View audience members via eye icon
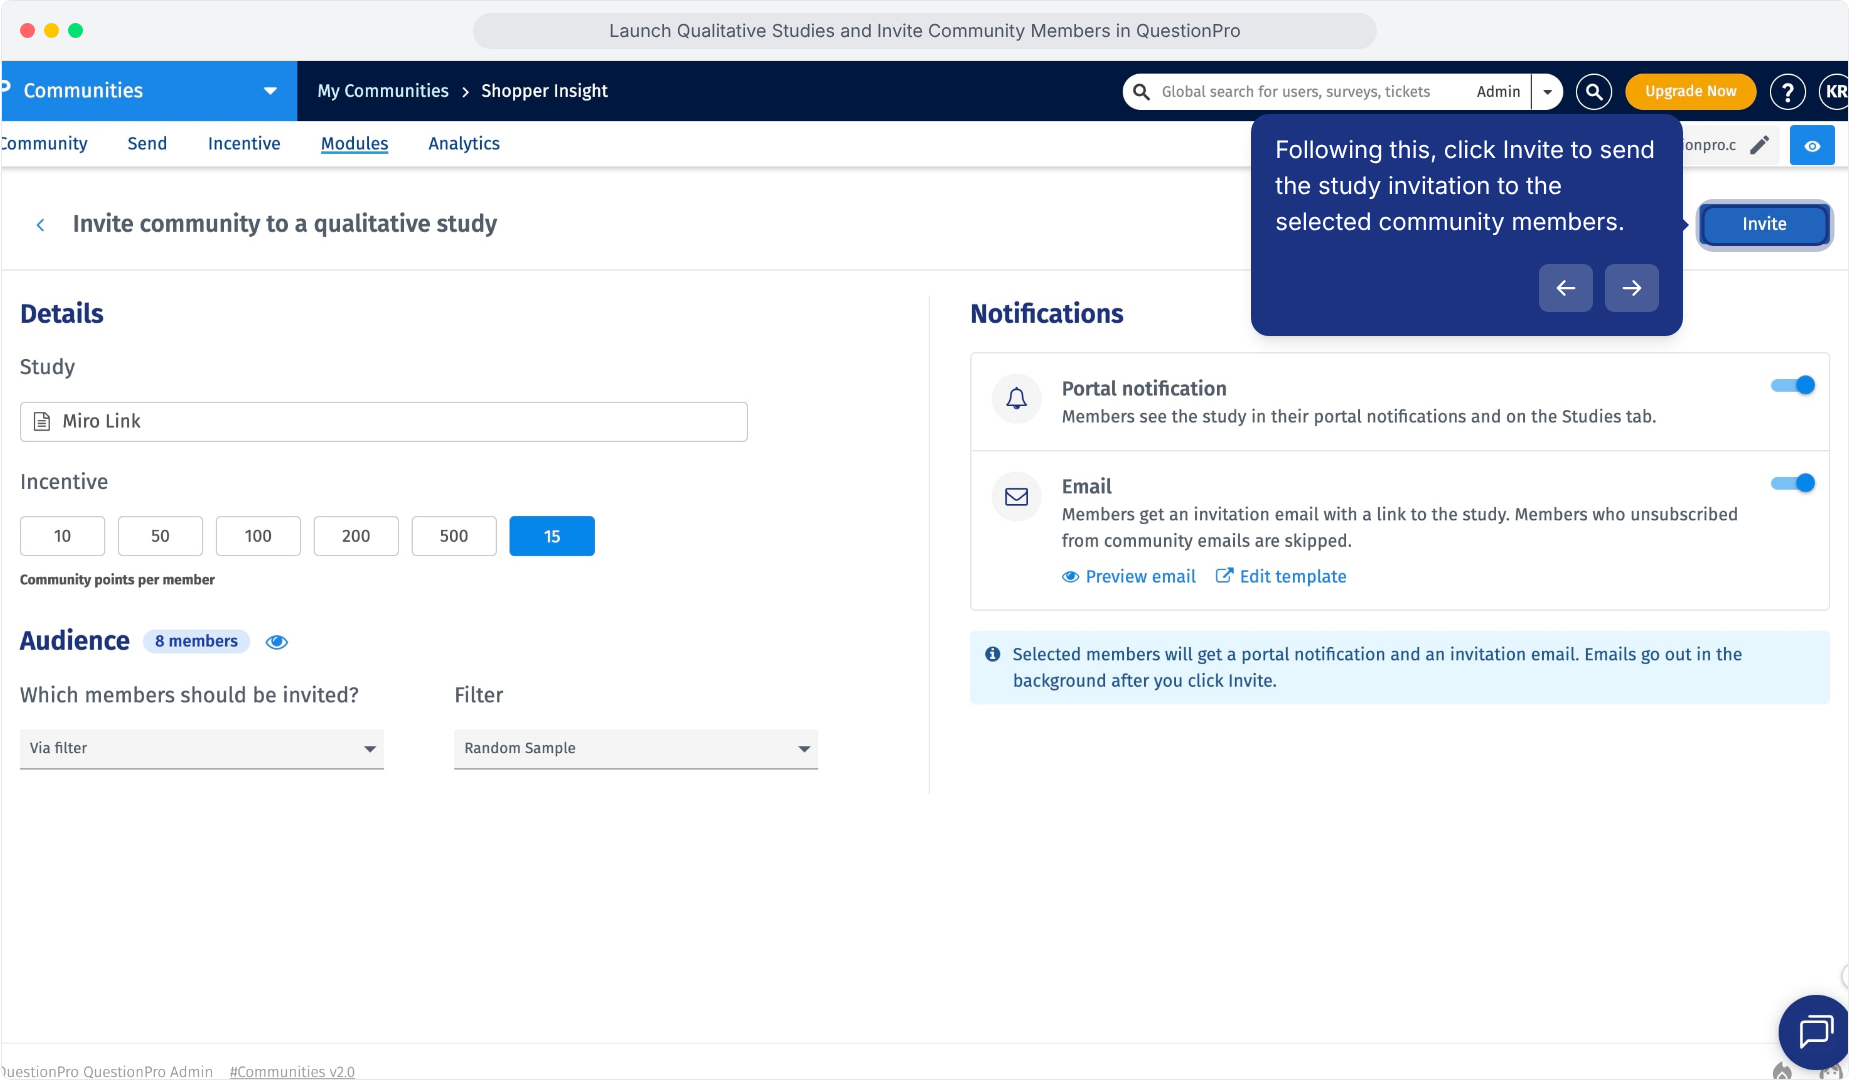This screenshot has width=1850, height=1080. [277, 642]
